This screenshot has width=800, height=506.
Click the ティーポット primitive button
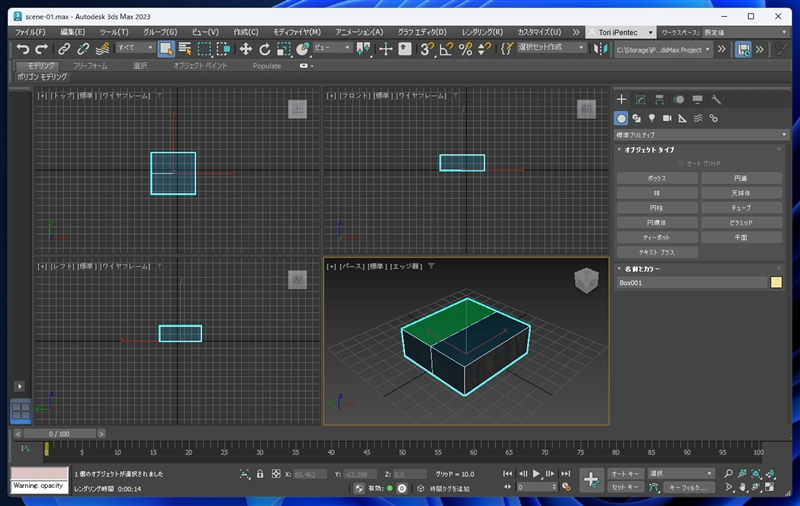pos(657,238)
